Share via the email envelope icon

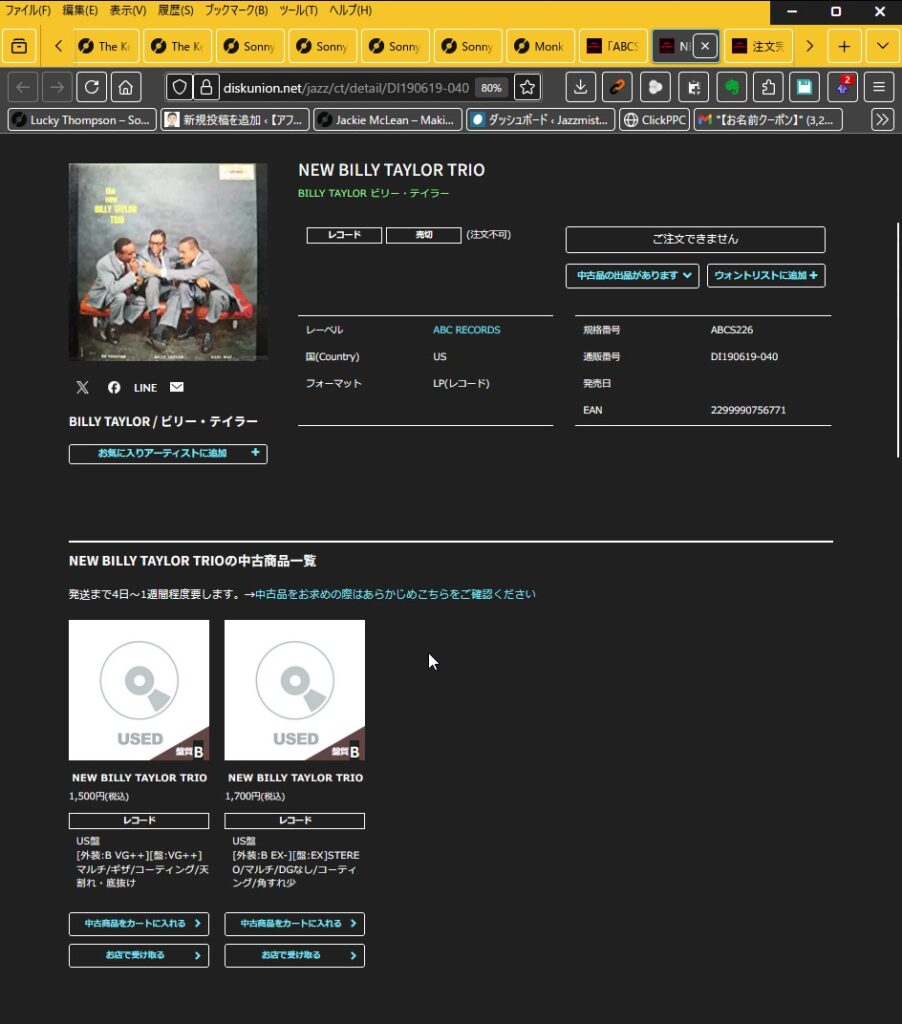[x=176, y=387]
